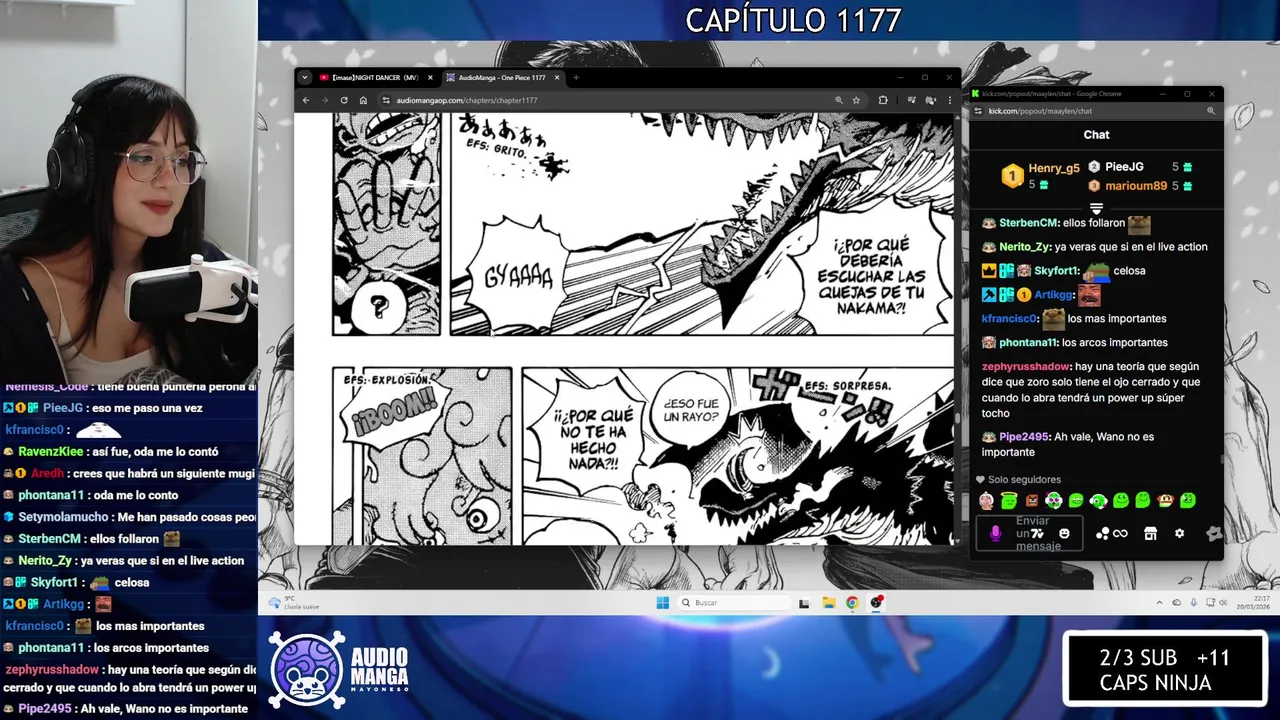Bookmark this page with the star
The height and width of the screenshot is (720, 1280).
(x=856, y=100)
